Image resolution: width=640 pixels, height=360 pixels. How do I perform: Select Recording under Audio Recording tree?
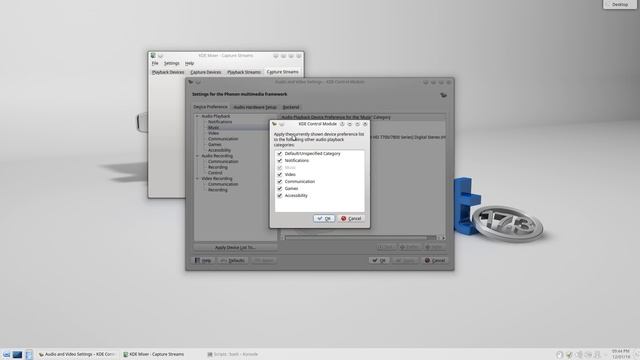pyautogui.click(x=218, y=167)
